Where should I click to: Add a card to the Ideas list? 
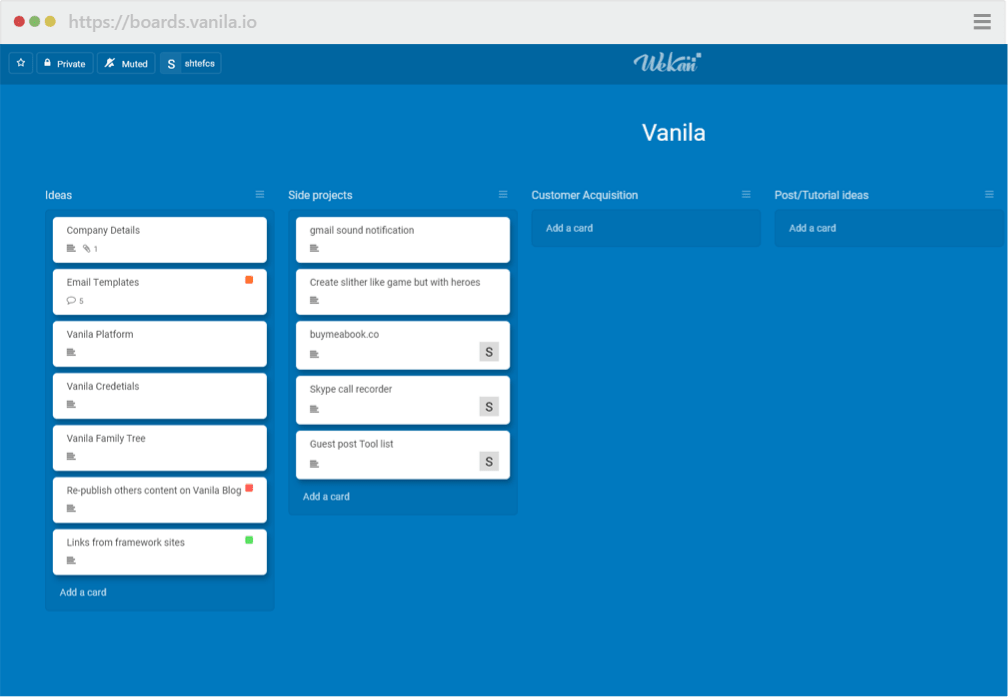coord(83,592)
